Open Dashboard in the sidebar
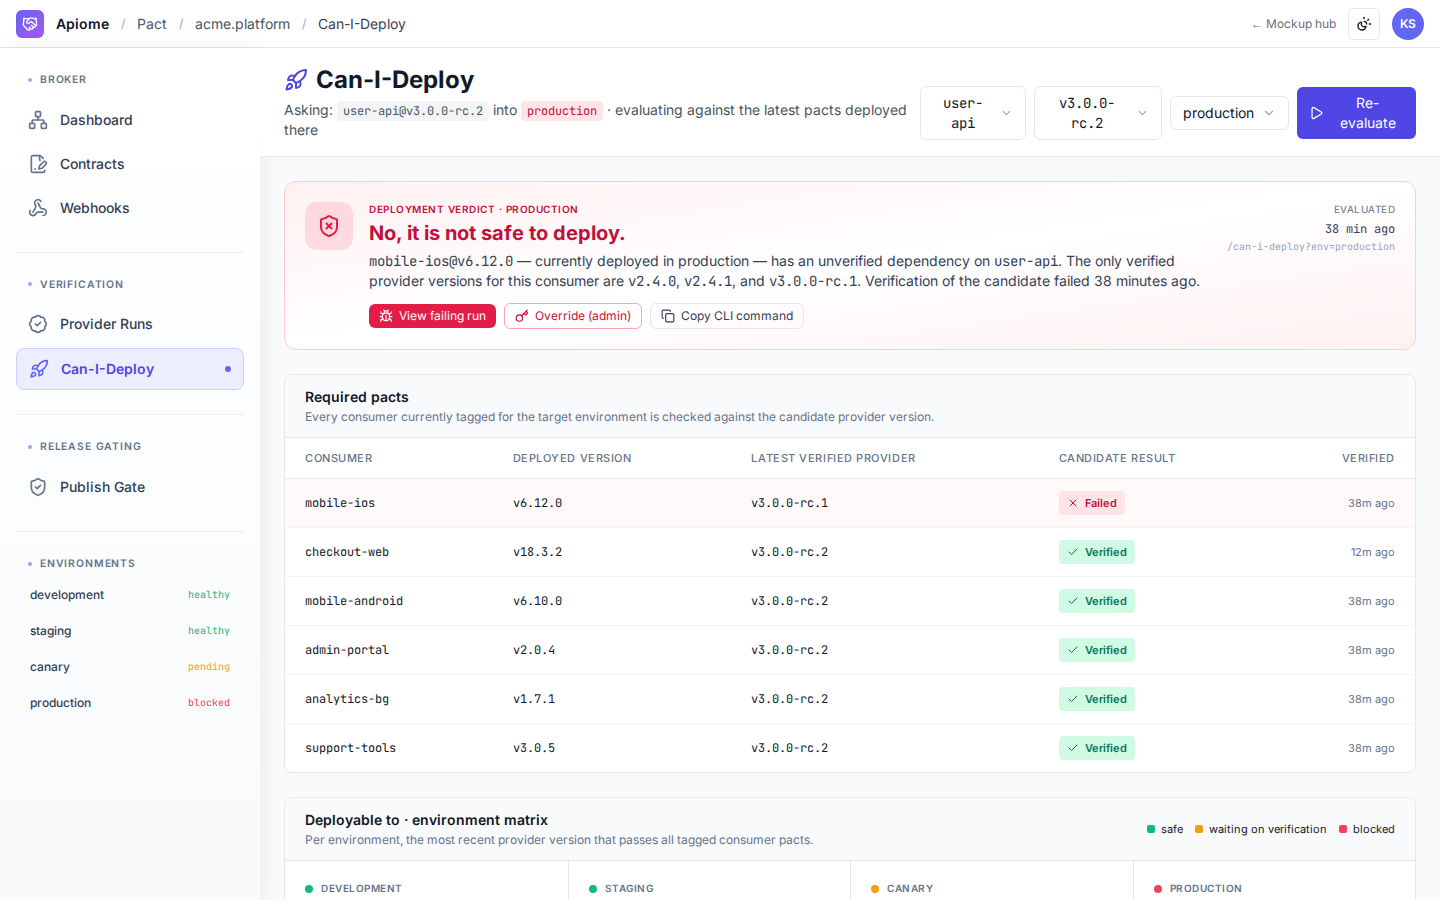 point(130,120)
